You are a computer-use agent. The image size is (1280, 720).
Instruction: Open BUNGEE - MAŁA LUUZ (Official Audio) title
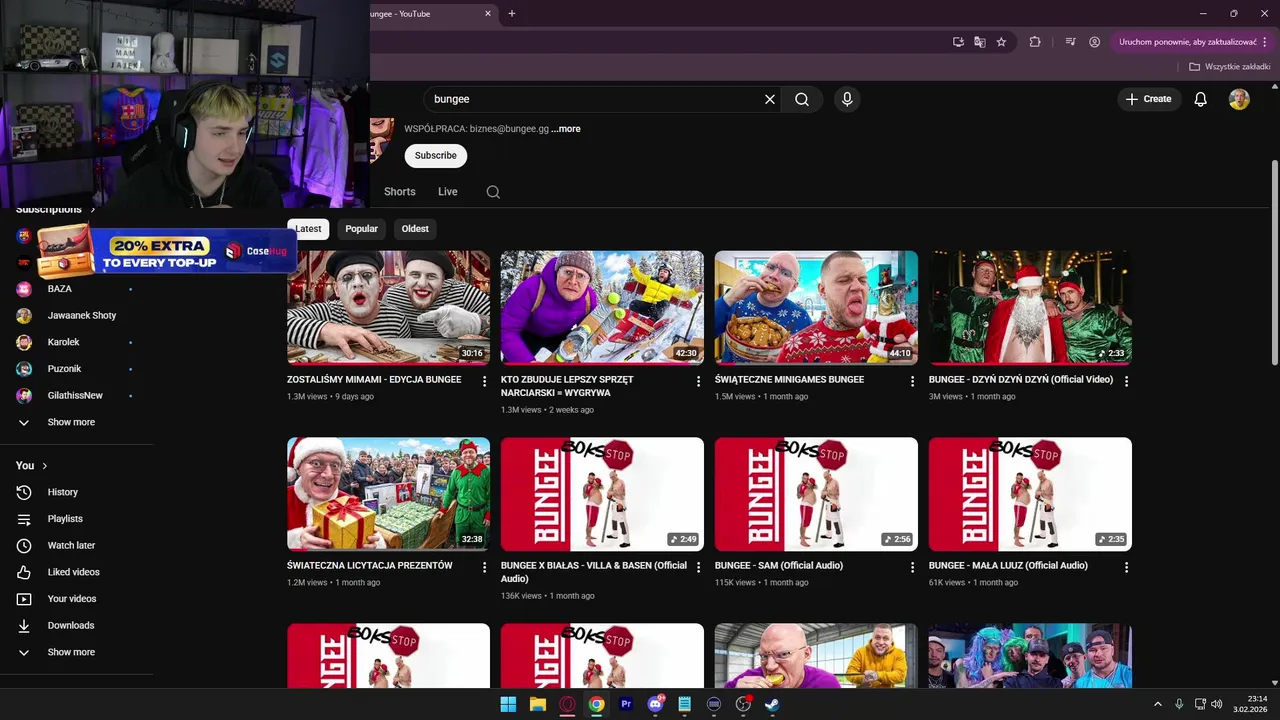pyautogui.click(x=1008, y=566)
